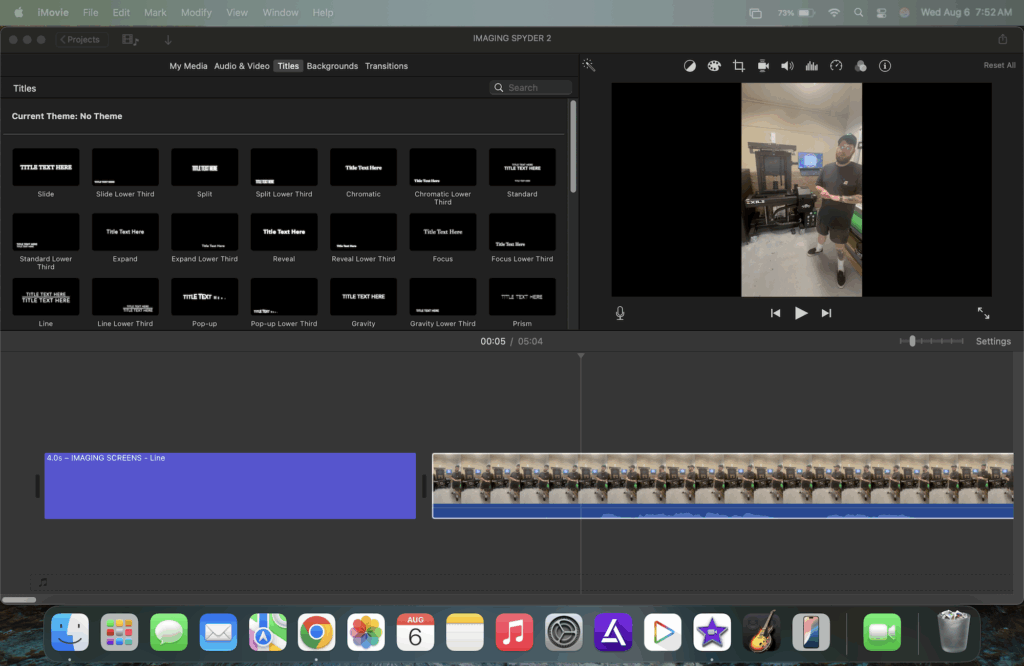Viewport: 1024px width, 666px height.
Task: Open the Color Correction palette icon
Action: pos(714,65)
